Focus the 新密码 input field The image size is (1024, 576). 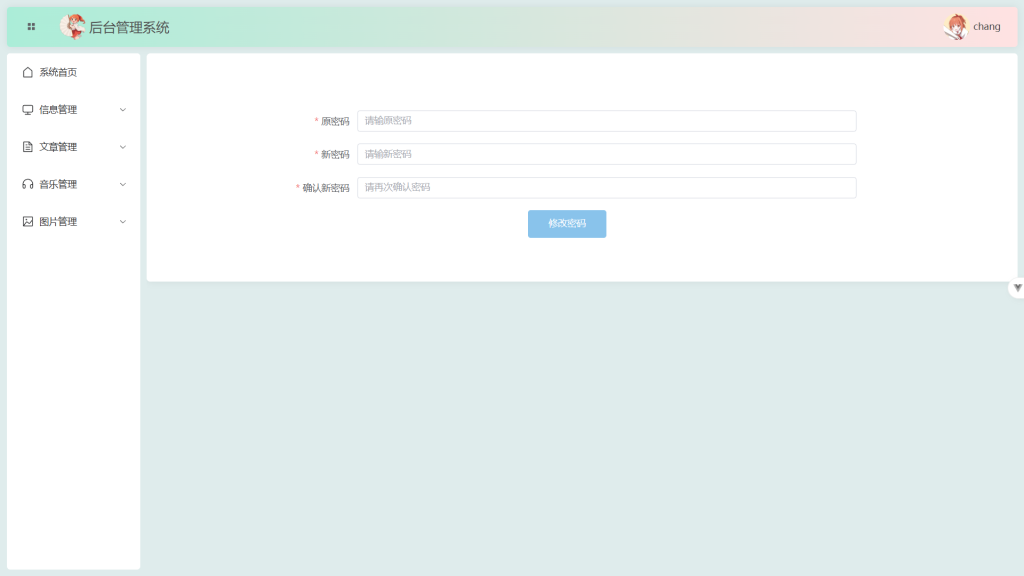pyautogui.click(x=606, y=154)
